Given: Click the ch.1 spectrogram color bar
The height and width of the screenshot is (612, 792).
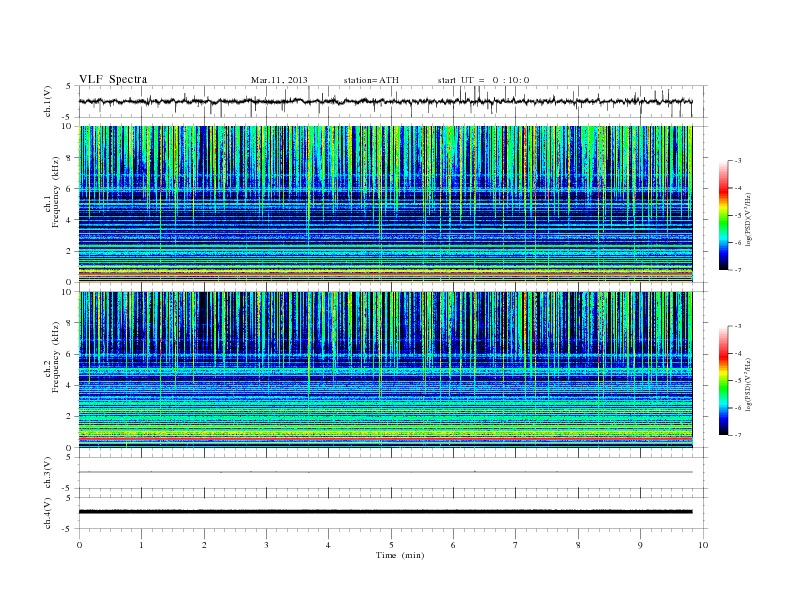Looking at the screenshot, I should [x=723, y=216].
